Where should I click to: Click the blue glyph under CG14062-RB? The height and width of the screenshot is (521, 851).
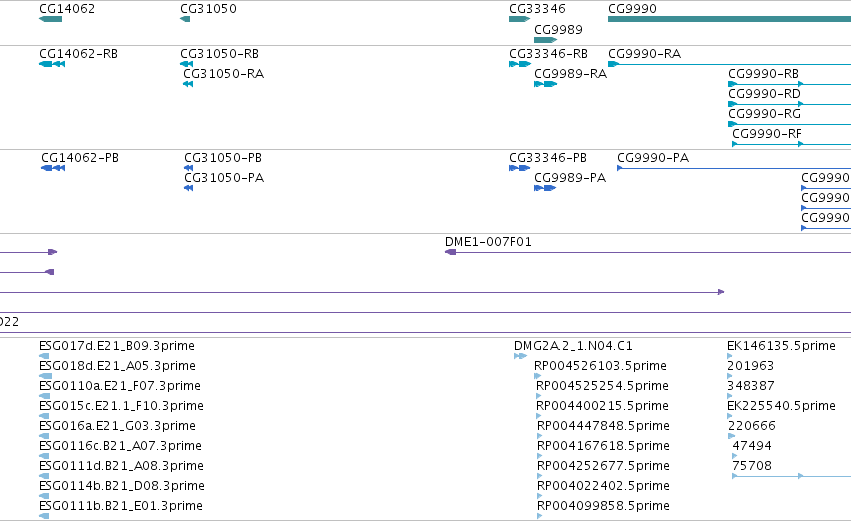[52, 64]
